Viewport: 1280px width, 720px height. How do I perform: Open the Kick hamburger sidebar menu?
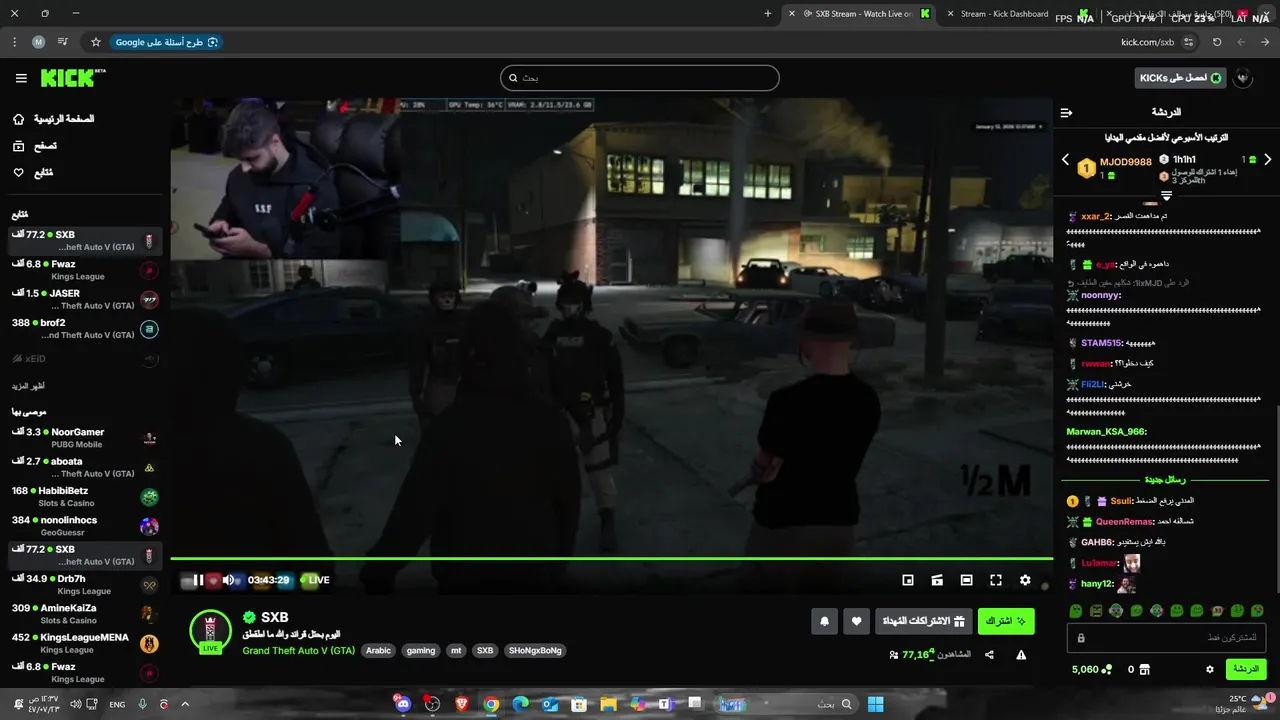21,78
